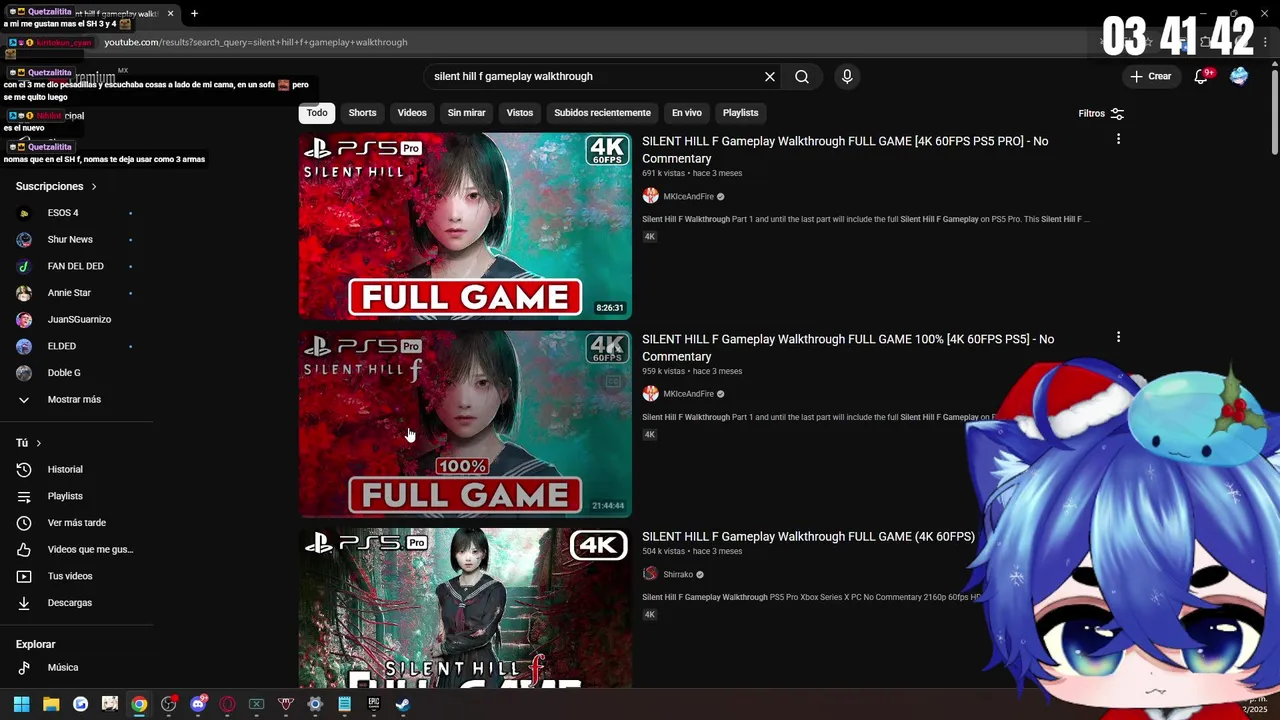Image resolution: width=1280 pixels, height=720 pixels.
Task: Open Google Chrome on the taskbar
Action: click(139, 704)
